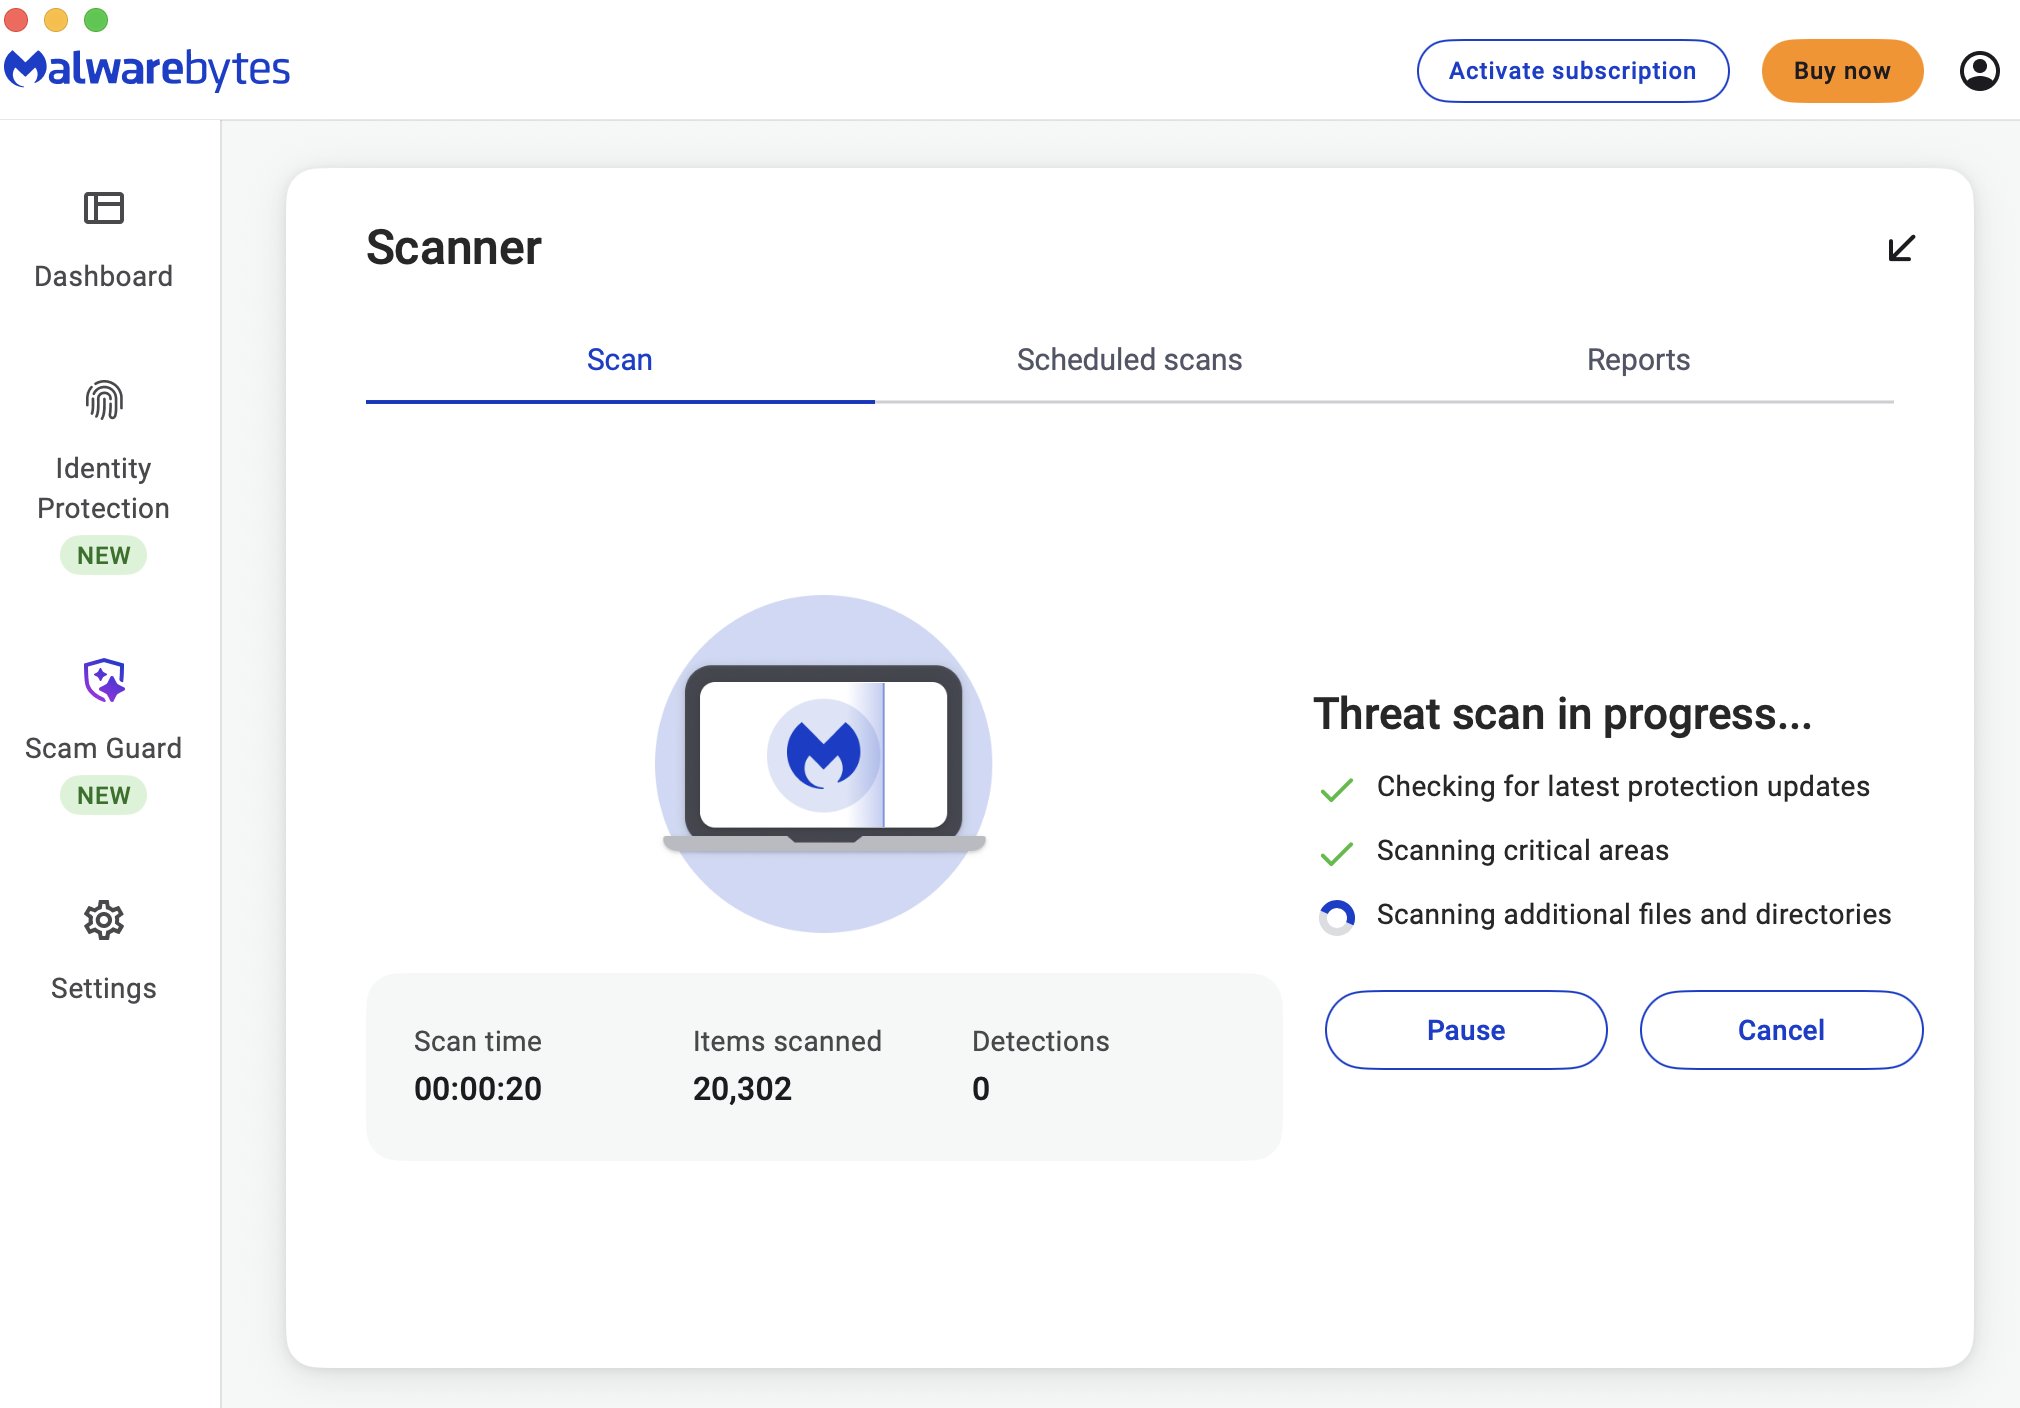This screenshot has width=2020, height=1408.
Task: Click the NEW badge under Scam Guard
Action: point(104,795)
